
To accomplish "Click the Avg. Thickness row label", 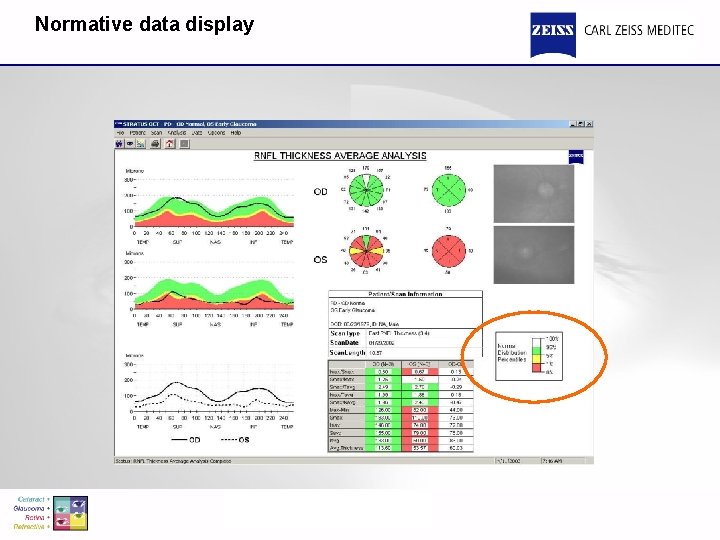I will click(x=346, y=448).
